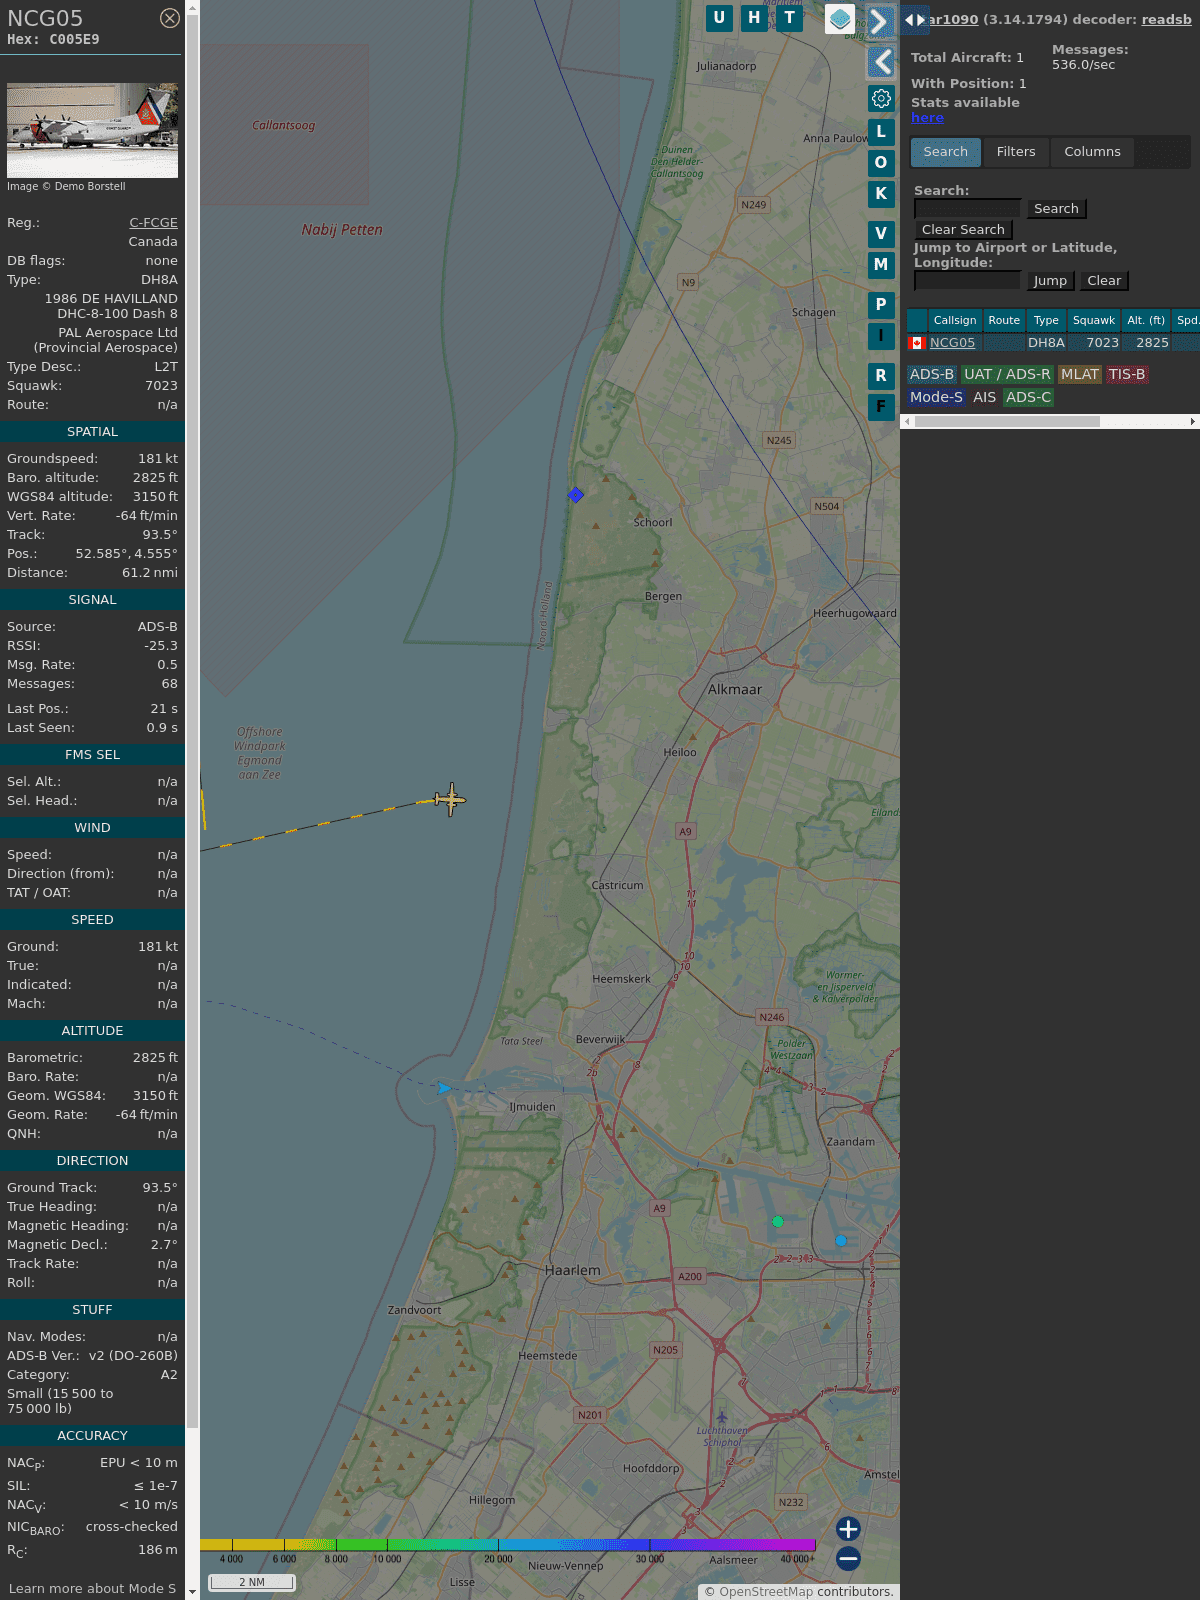Click the blue diamond marker near Schoorl
Image resolution: width=1200 pixels, height=1600 pixels.
click(x=575, y=494)
